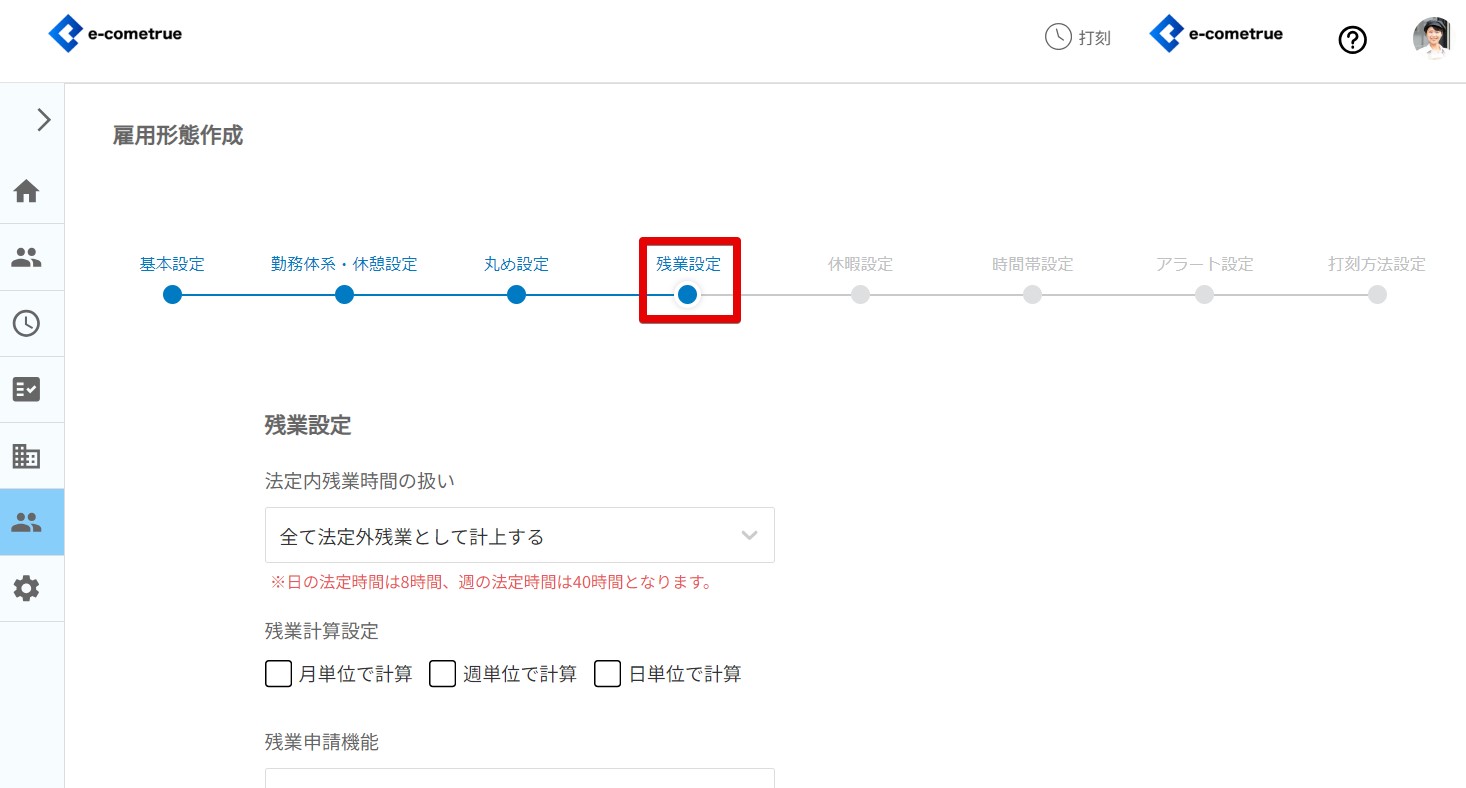The image size is (1466, 788).
Task: Click the clock icon in sidebar
Action: (x=26, y=323)
